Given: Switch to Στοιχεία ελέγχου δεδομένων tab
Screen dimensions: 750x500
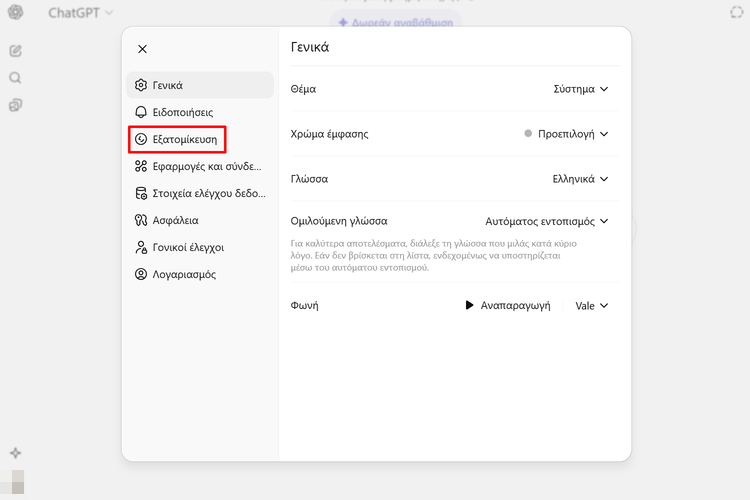Looking at the screenshot, I should (x=200, y=193).
